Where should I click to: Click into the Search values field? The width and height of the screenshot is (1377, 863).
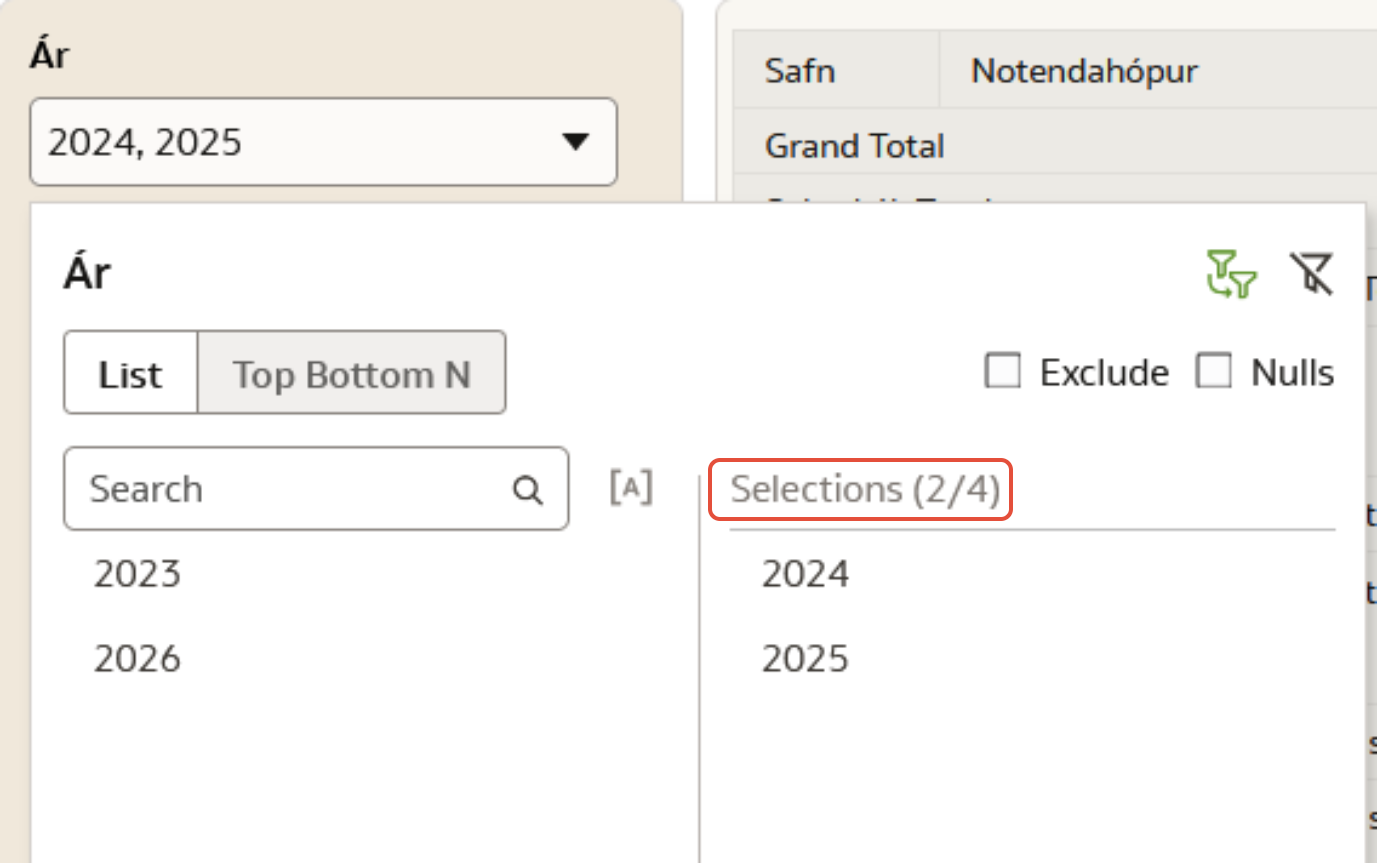290,489
